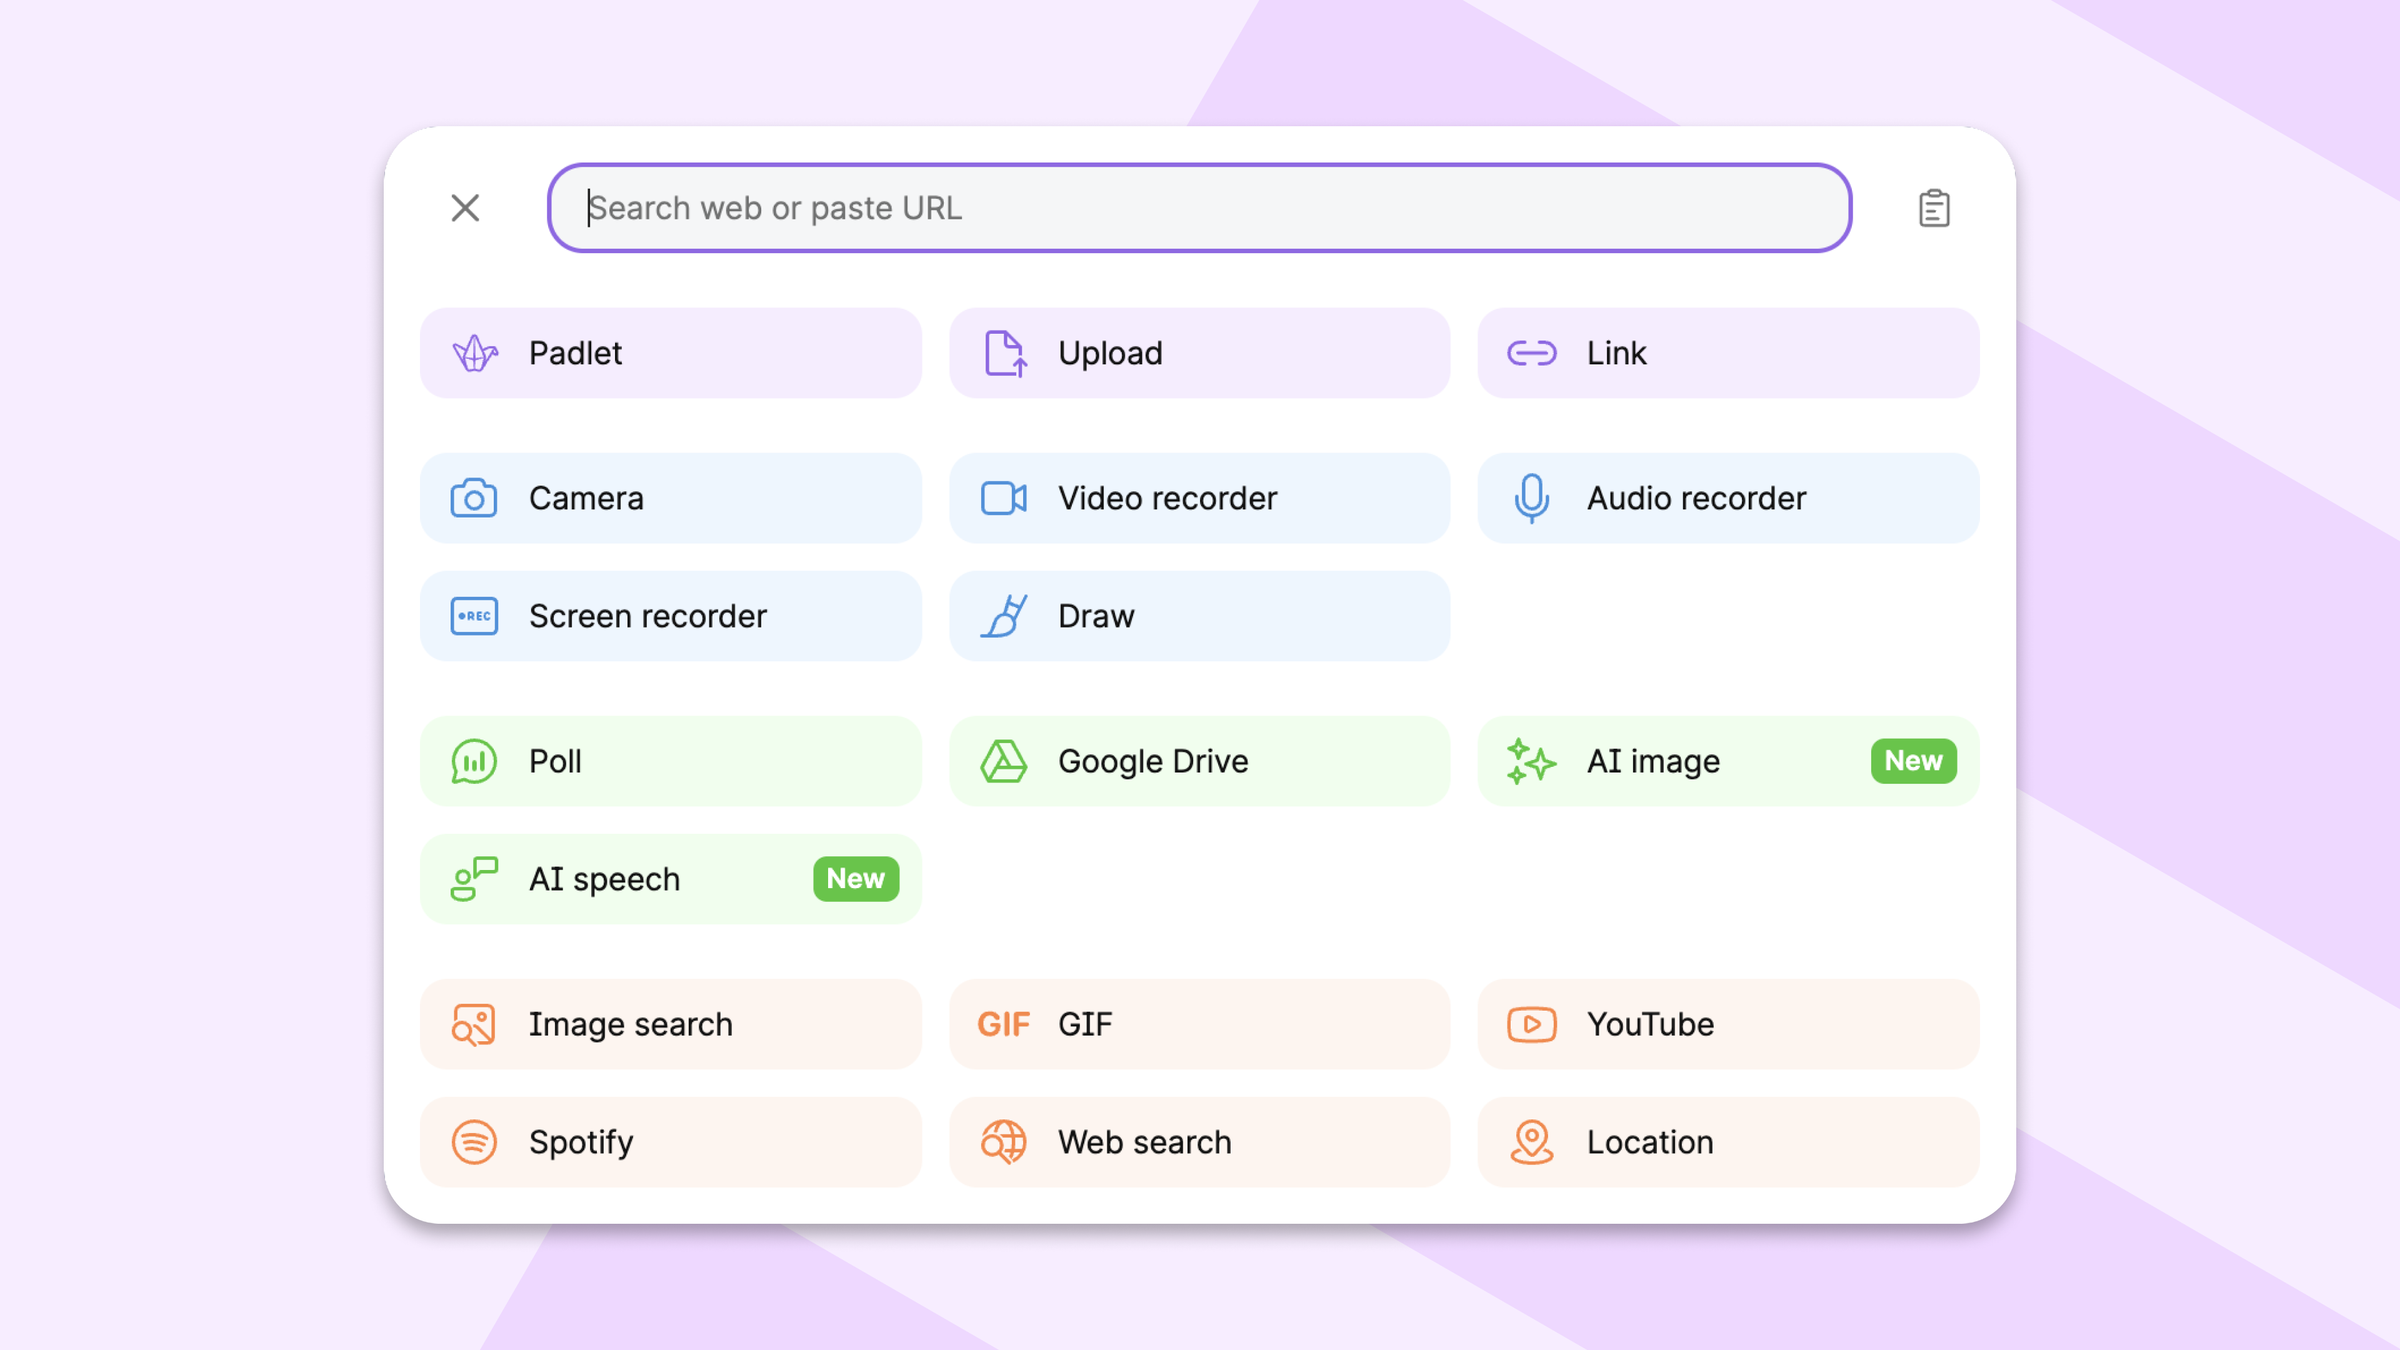Click inside the search web field

click(1199, 208)
